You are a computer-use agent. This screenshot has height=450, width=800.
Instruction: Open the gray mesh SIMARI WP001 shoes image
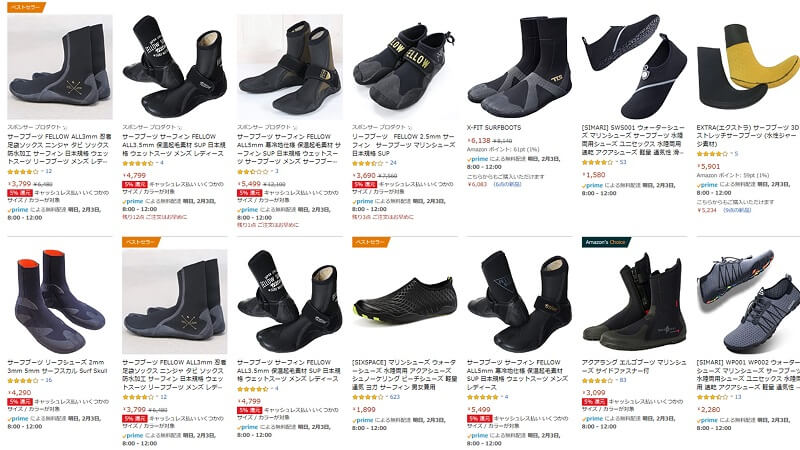click(x=748, y=301)
